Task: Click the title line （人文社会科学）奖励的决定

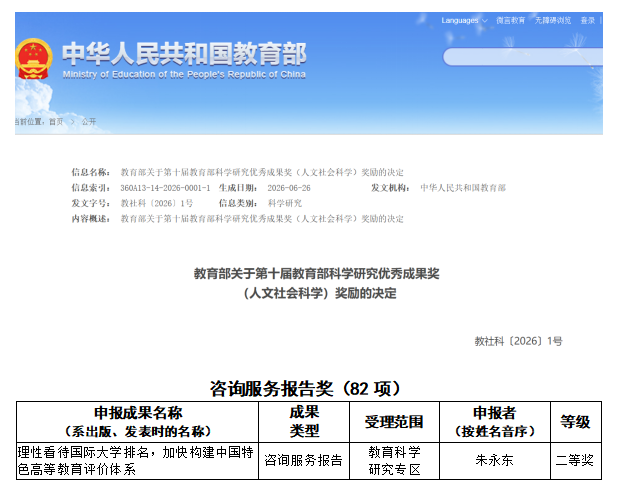Action: [x=320, y=293]
